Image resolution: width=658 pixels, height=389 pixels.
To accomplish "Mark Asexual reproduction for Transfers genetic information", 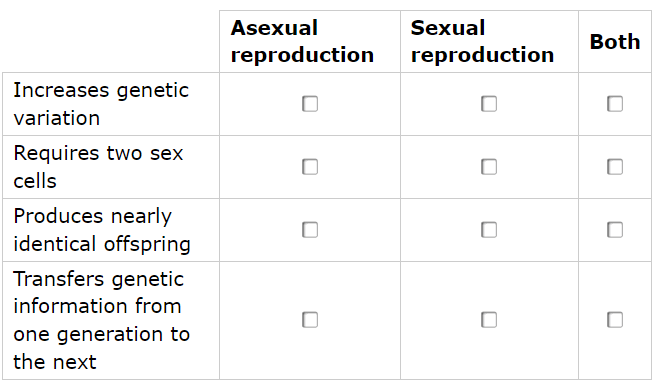I will coord(310,320).
